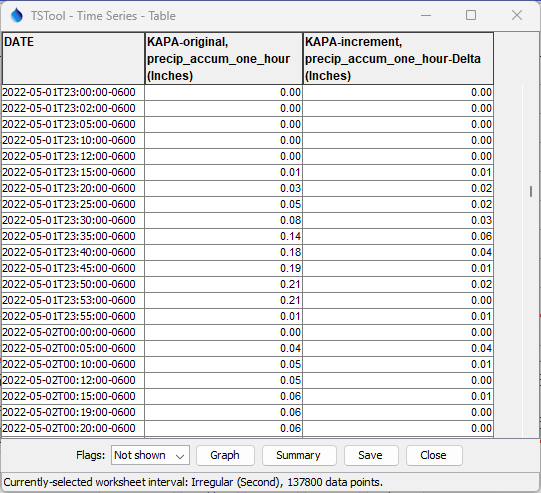
Task: Select date cell 2022-05-01T23:02:00-0600
Action: click(x=73, y=108)
